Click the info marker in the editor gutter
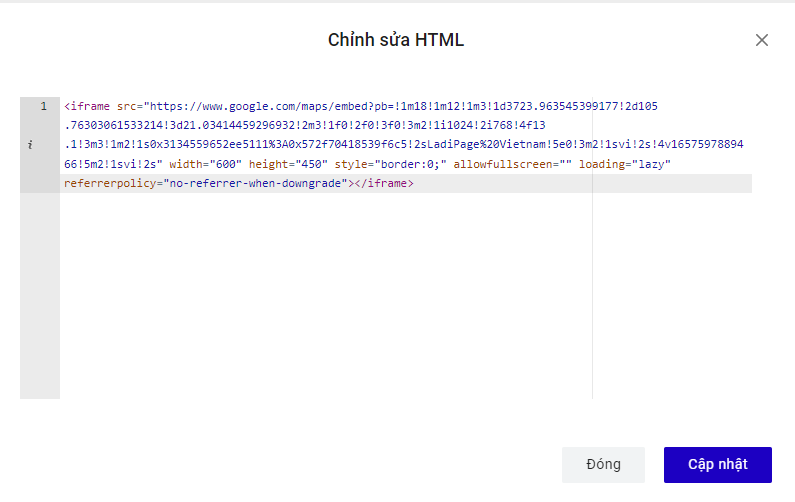Image resolution: width=795 pixels, height=502 pixels. [30, 145]
